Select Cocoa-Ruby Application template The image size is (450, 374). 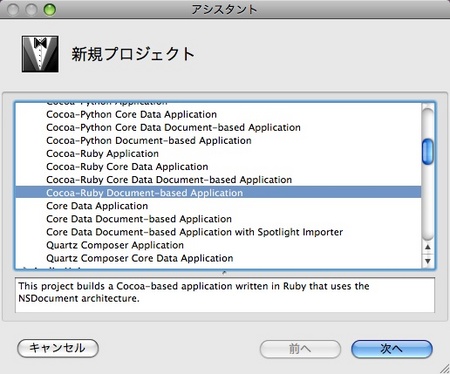218,153
